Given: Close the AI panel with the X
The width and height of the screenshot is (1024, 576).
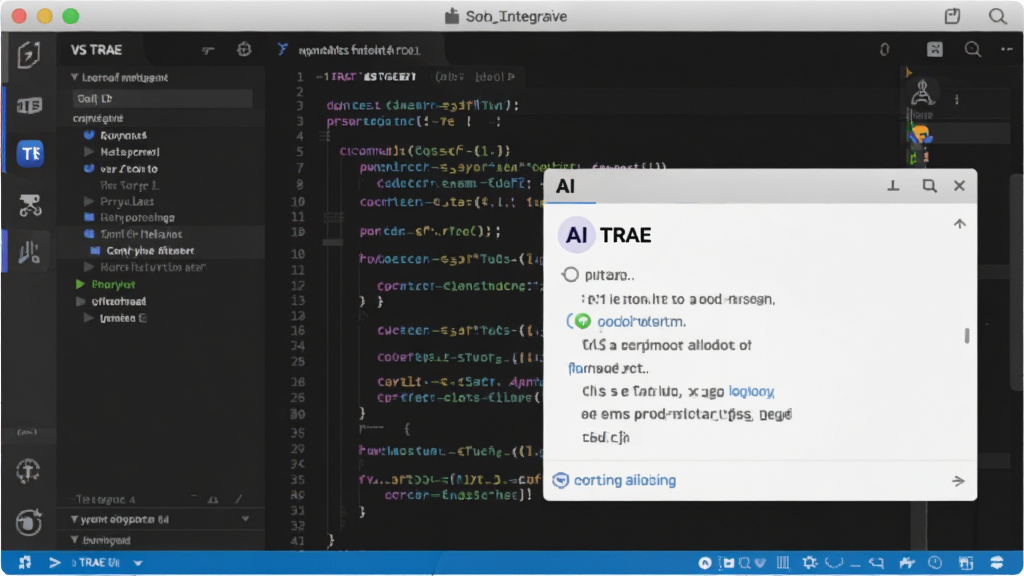Looking at the screenshot, I should pyautogui.click(x=959, y=186).
